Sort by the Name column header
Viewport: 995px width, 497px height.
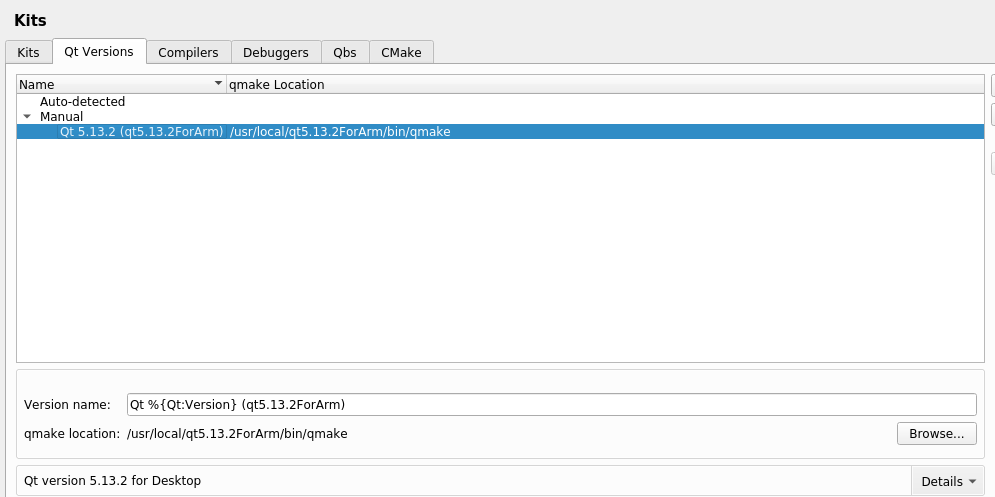click(x=121, y=84)
